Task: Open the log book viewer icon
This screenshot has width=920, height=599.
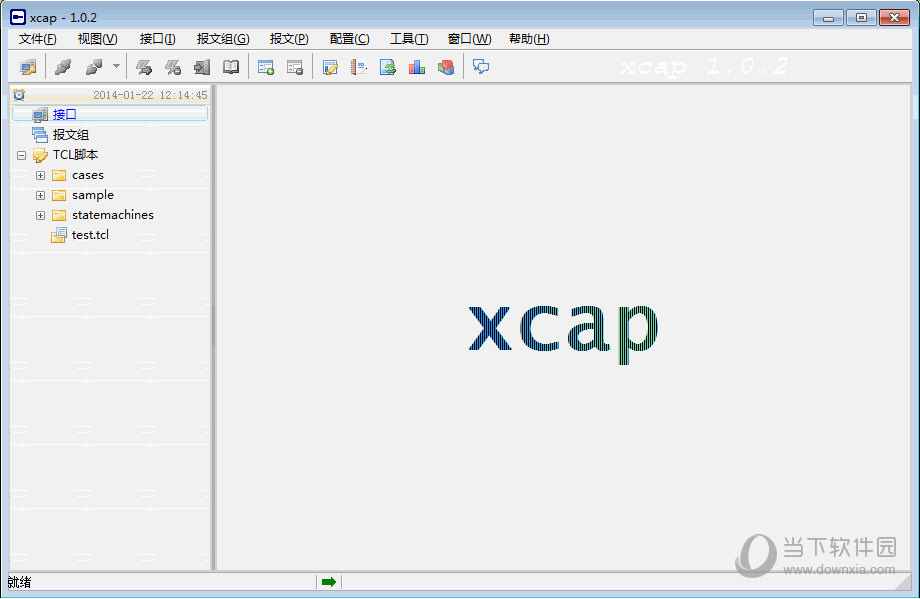Action: [x=230, y=66]
